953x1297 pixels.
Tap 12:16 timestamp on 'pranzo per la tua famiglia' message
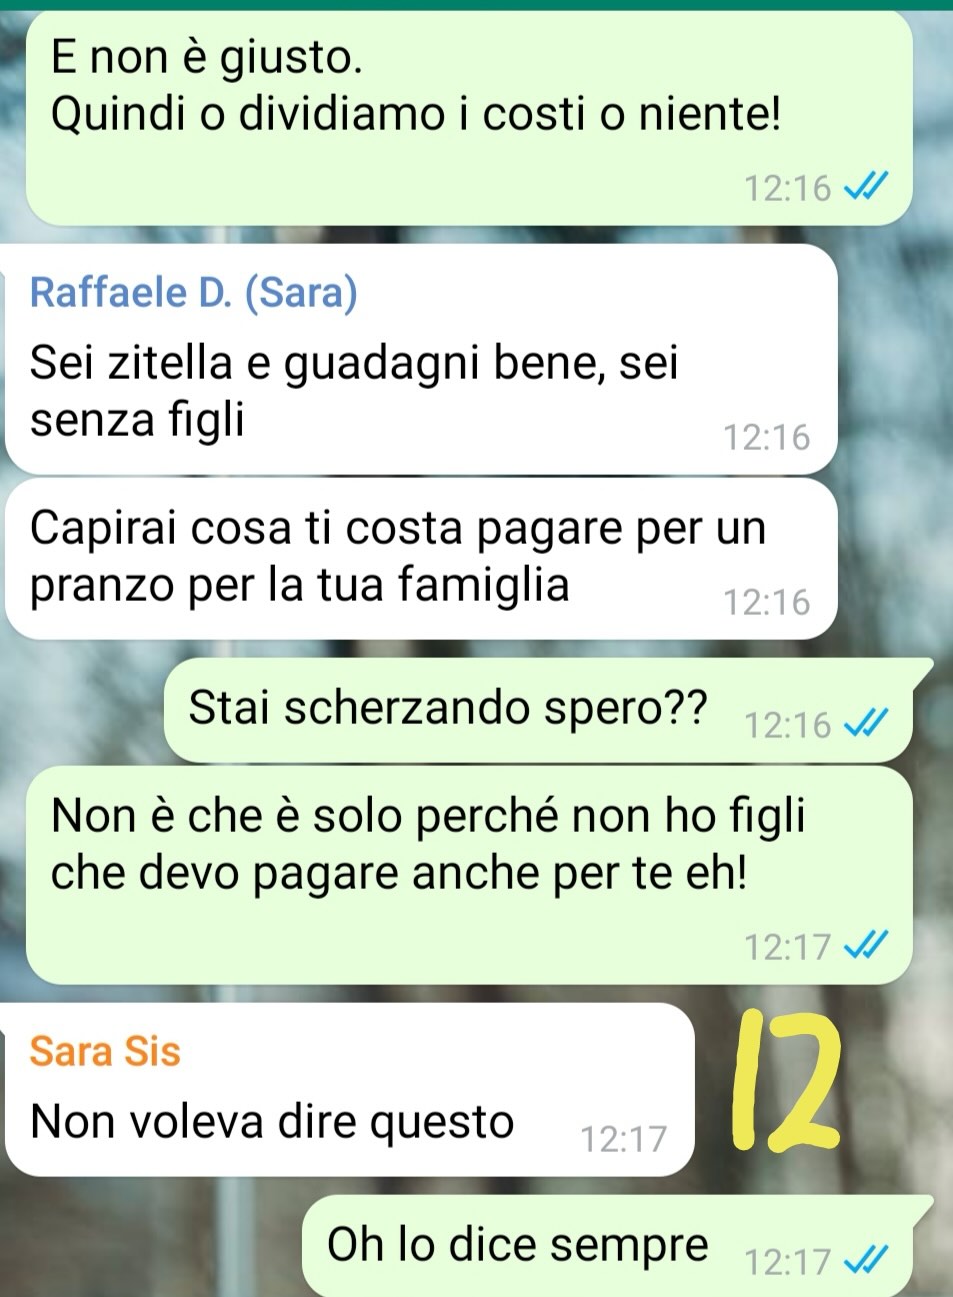[x=766, y=602]
